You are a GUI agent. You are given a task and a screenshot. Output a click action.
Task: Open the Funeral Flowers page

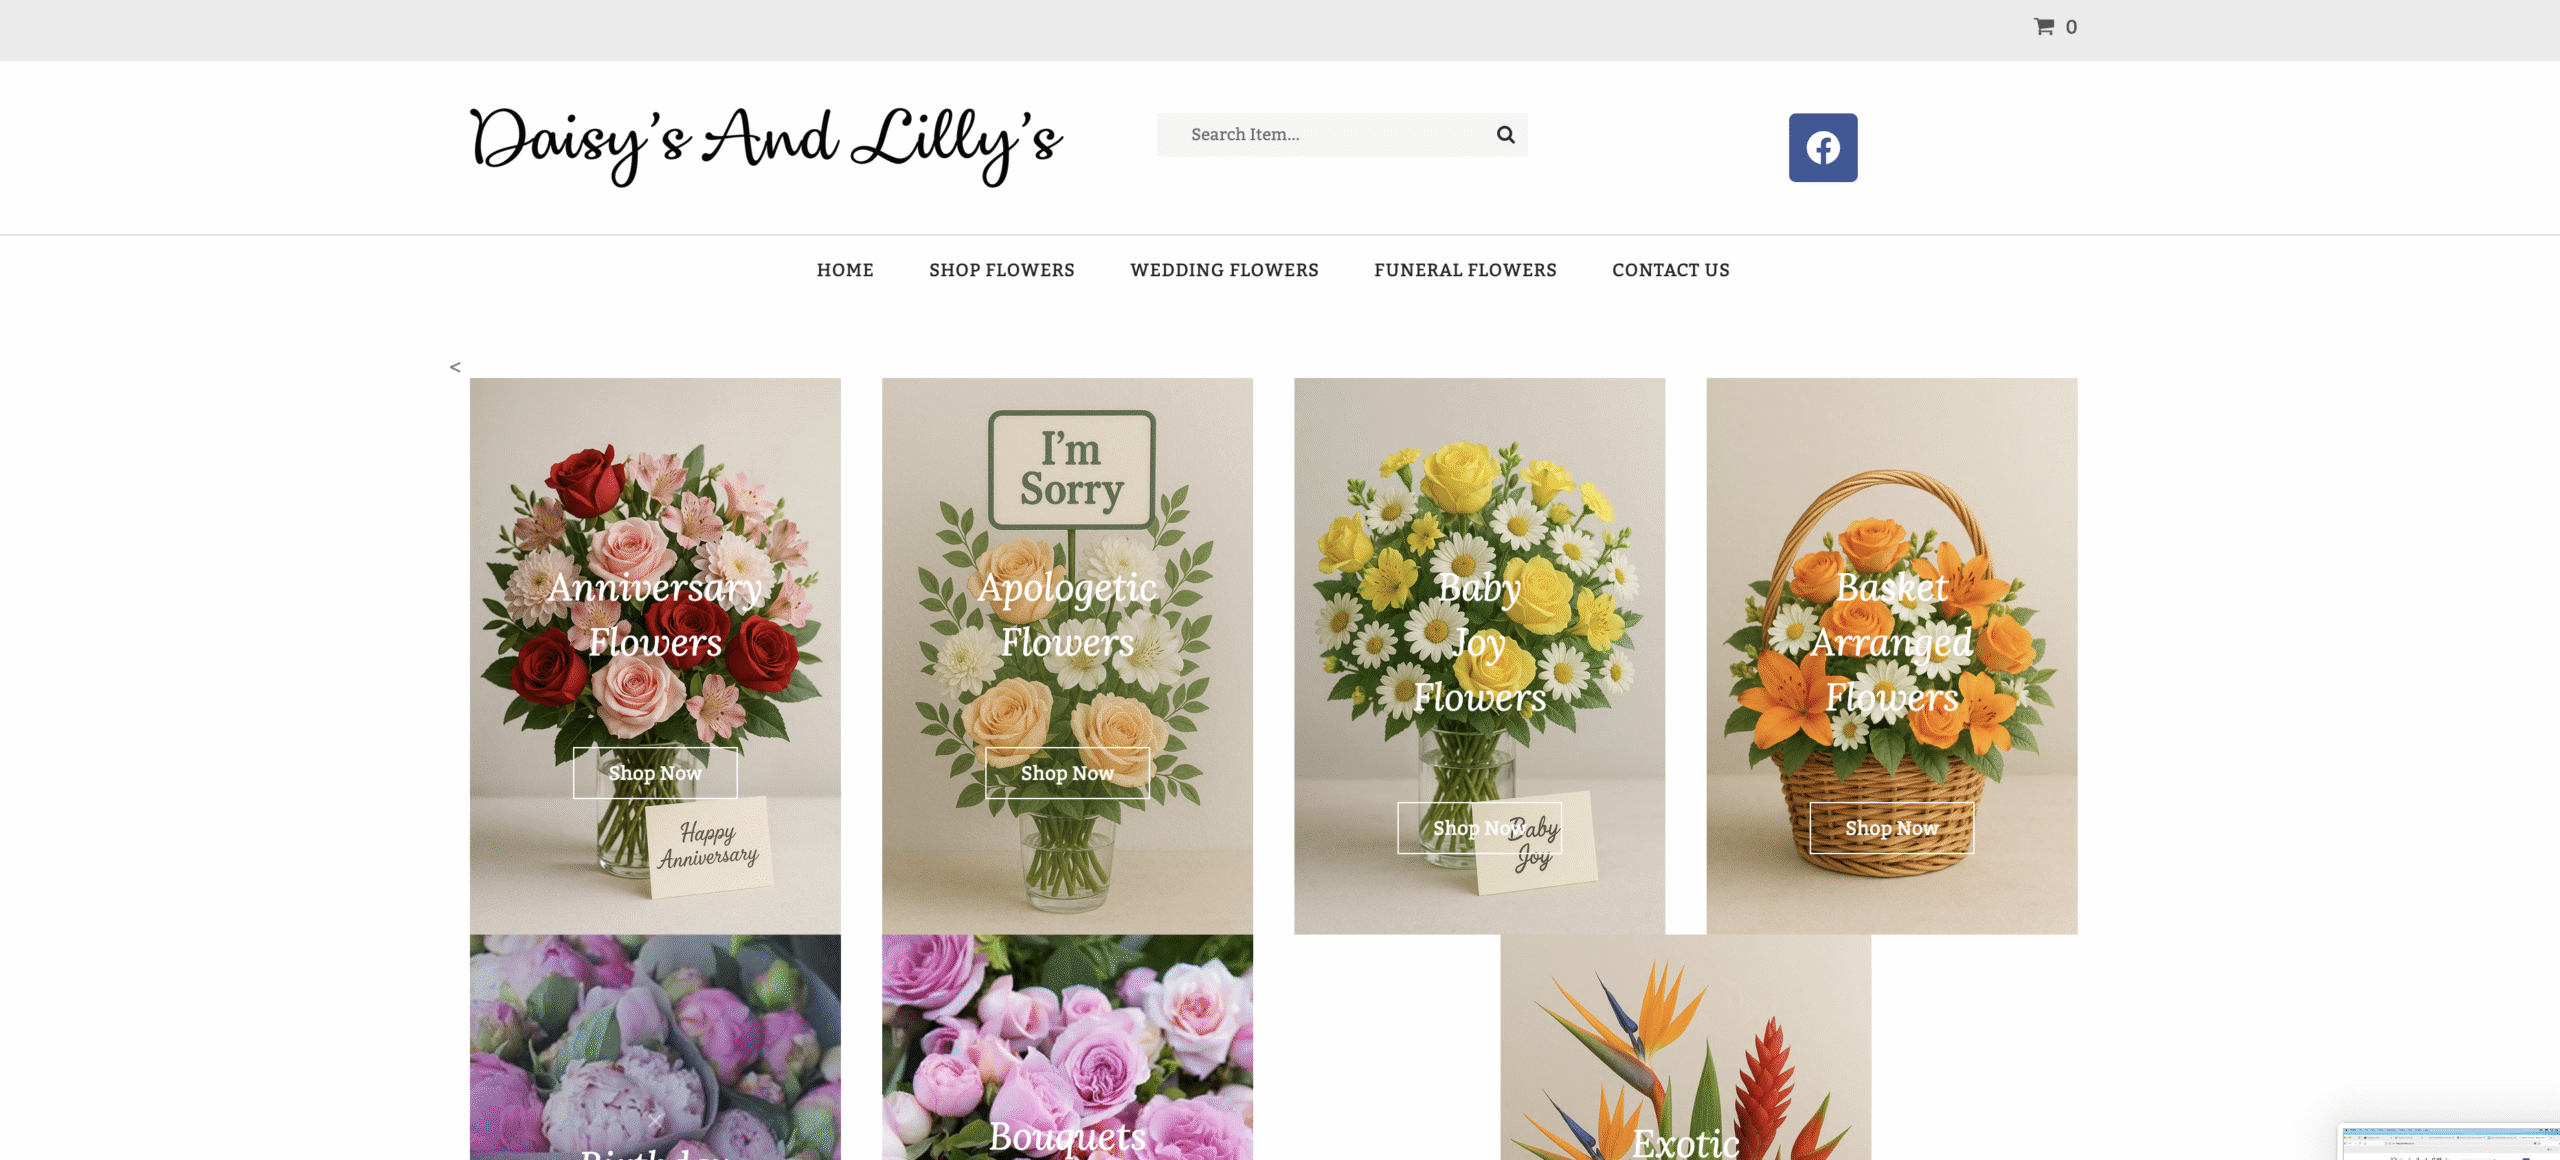coord(1465,270)
